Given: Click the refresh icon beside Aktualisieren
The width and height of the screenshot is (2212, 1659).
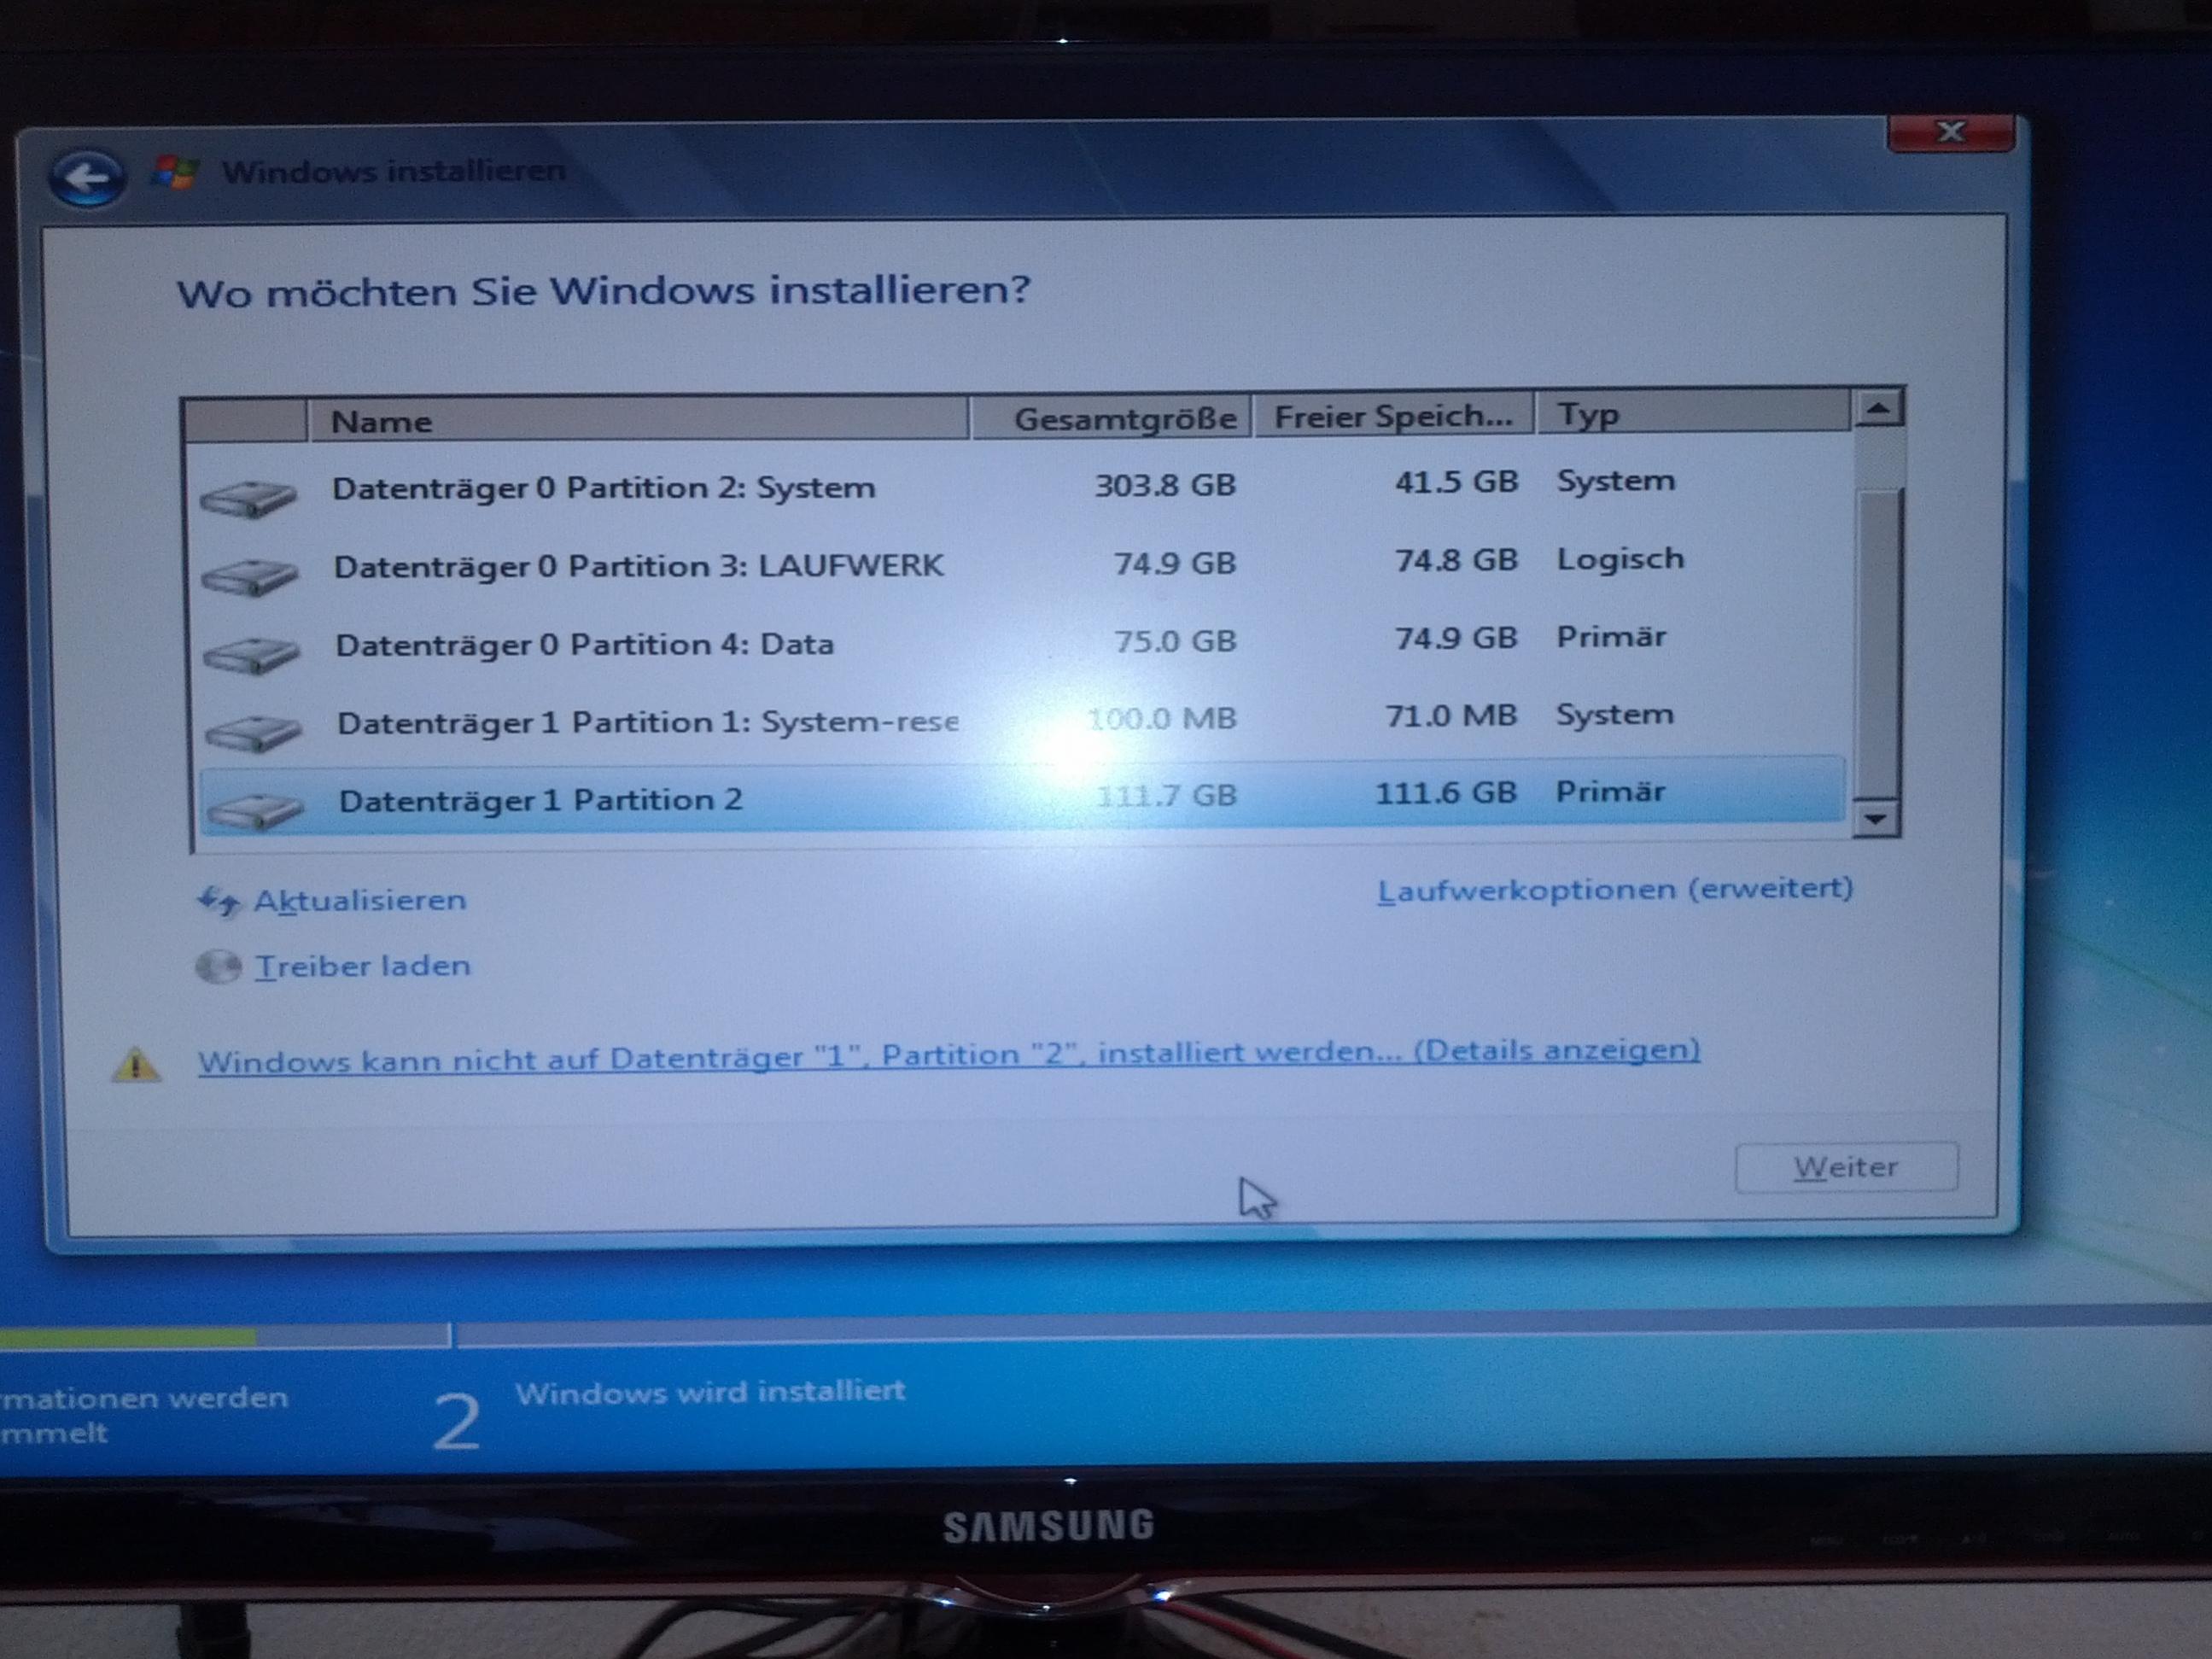Looking at the screenshot, I should pos(218,901).
